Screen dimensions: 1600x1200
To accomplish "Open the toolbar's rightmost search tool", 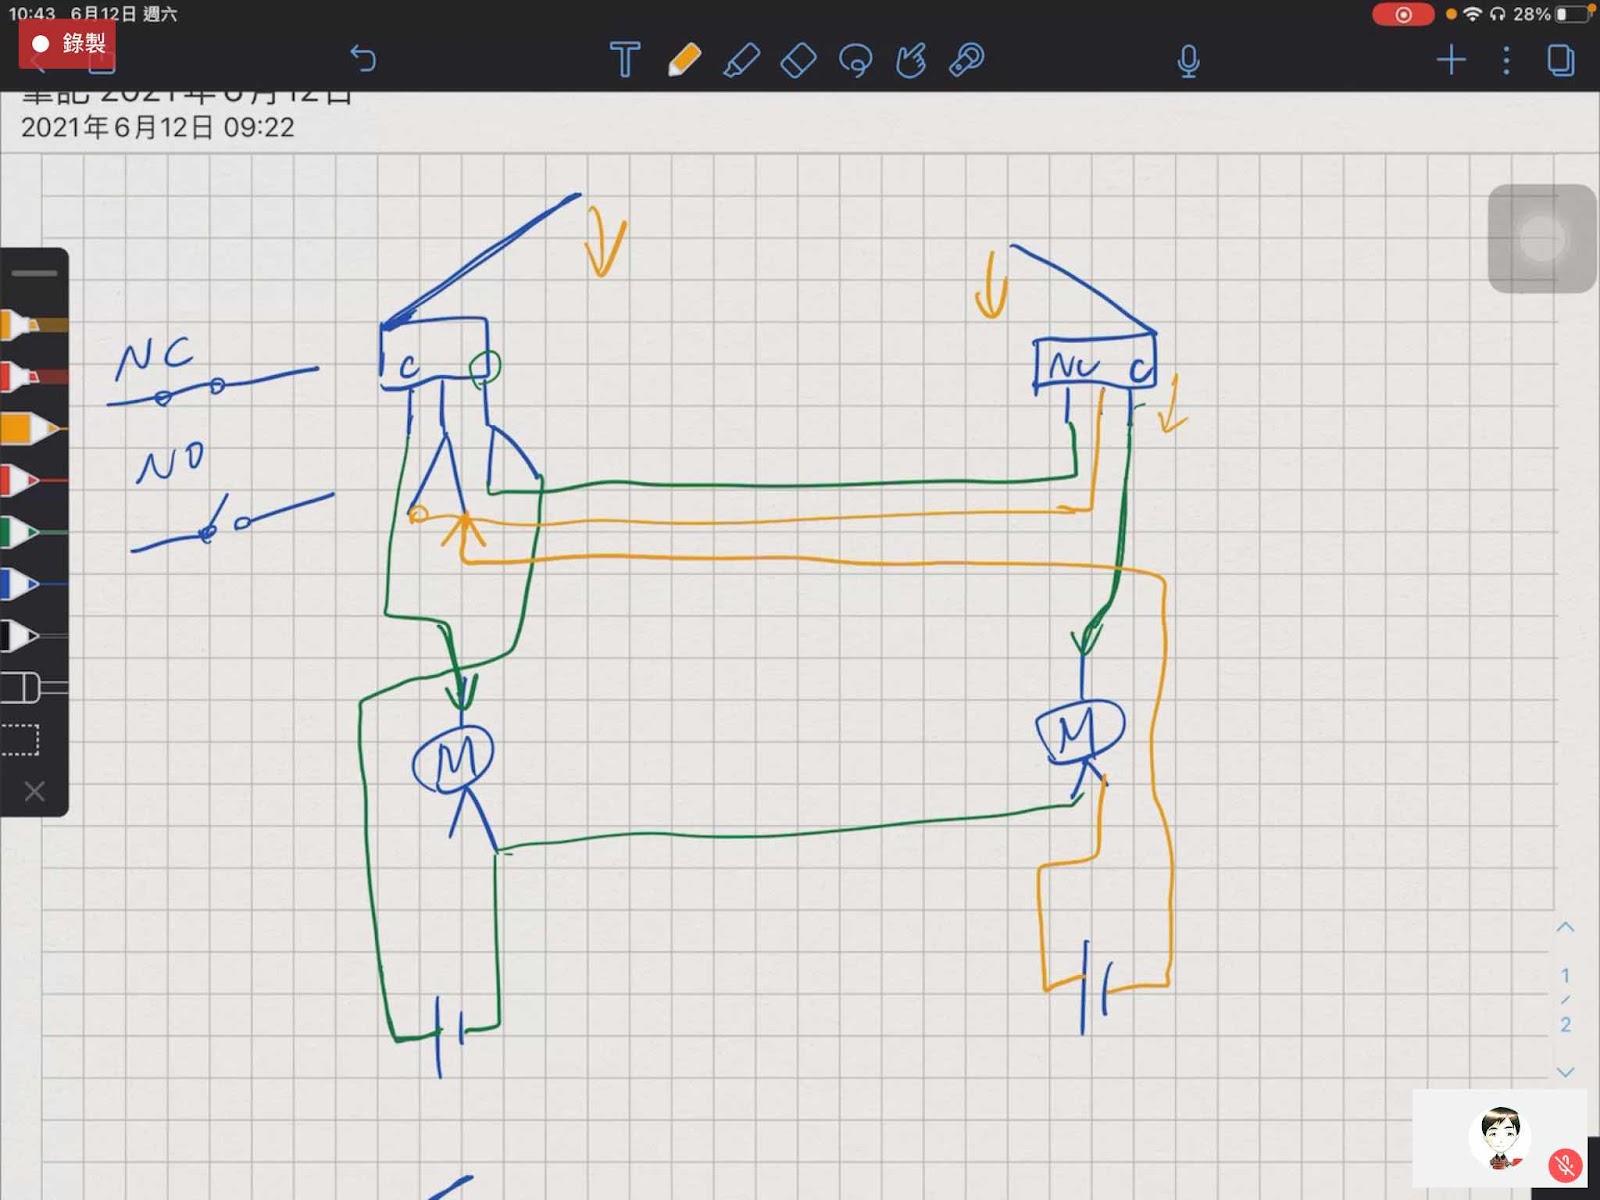I will pyautogui.click(x=967, y=60).
